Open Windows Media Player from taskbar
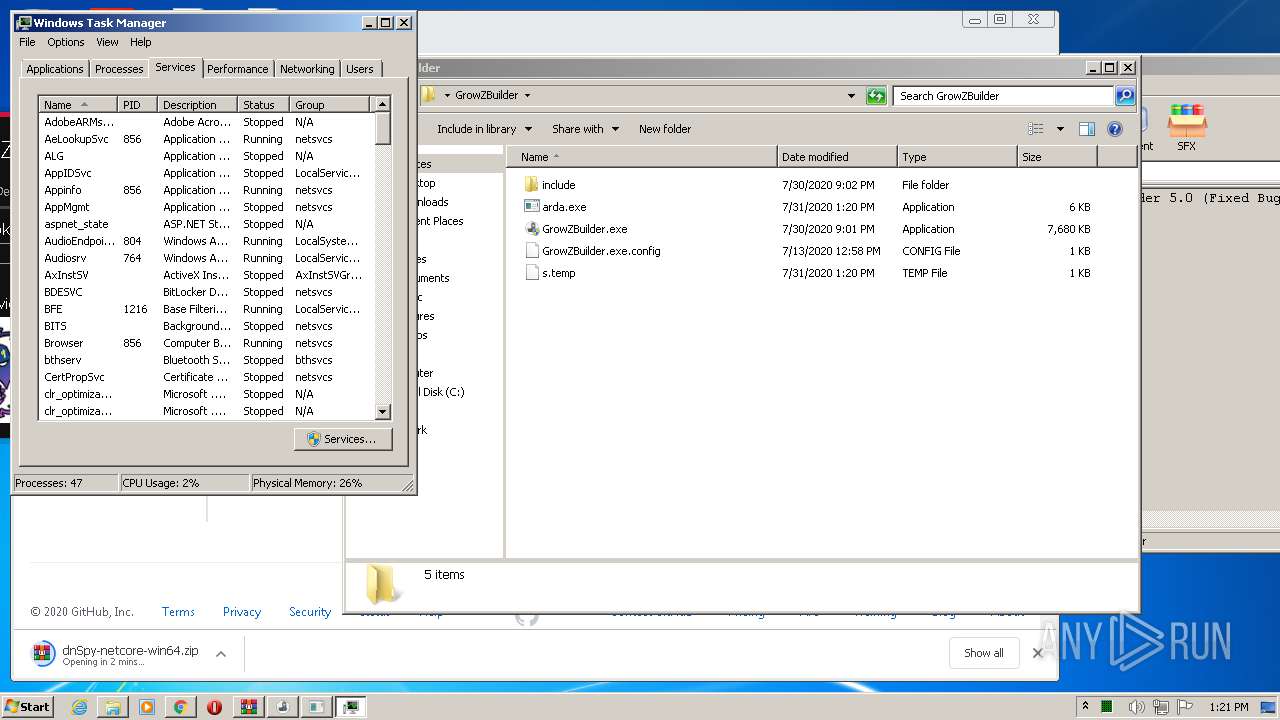 (x=147, y=707)
